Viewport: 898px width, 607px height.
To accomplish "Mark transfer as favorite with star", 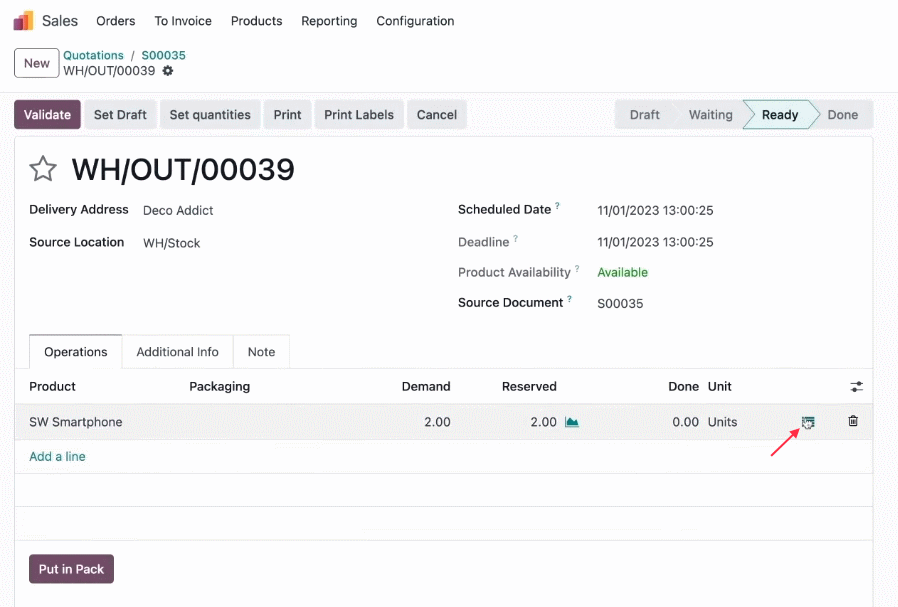I will (x=43, y=169).
